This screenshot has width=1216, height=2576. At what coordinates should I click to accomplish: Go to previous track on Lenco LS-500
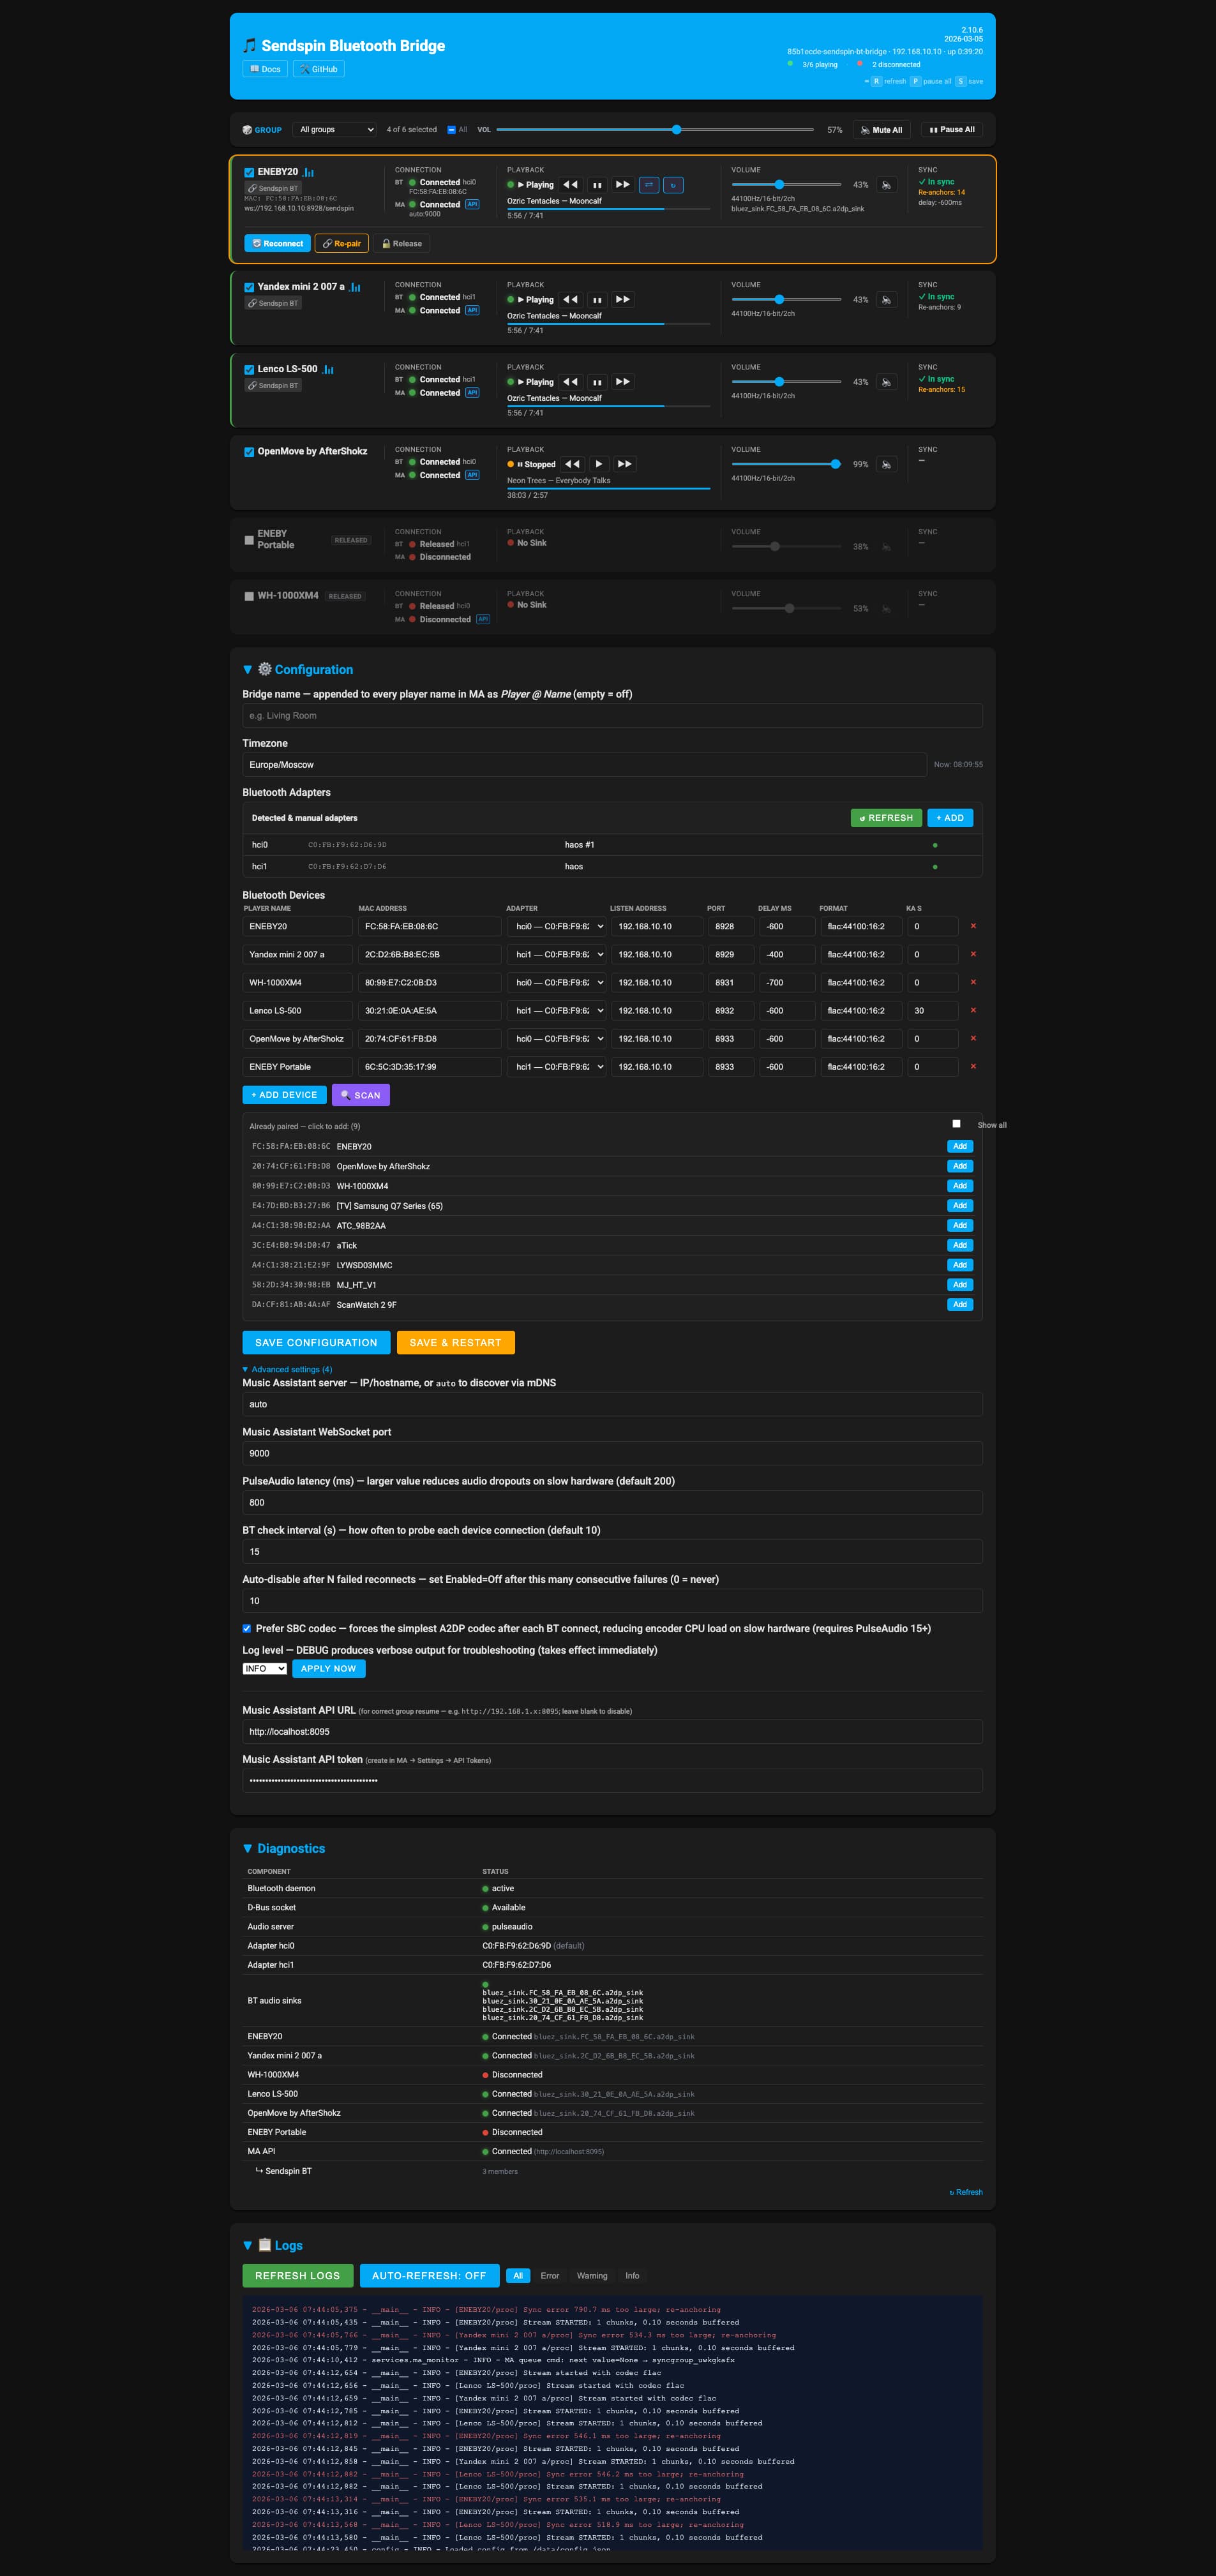pos(570,382)
